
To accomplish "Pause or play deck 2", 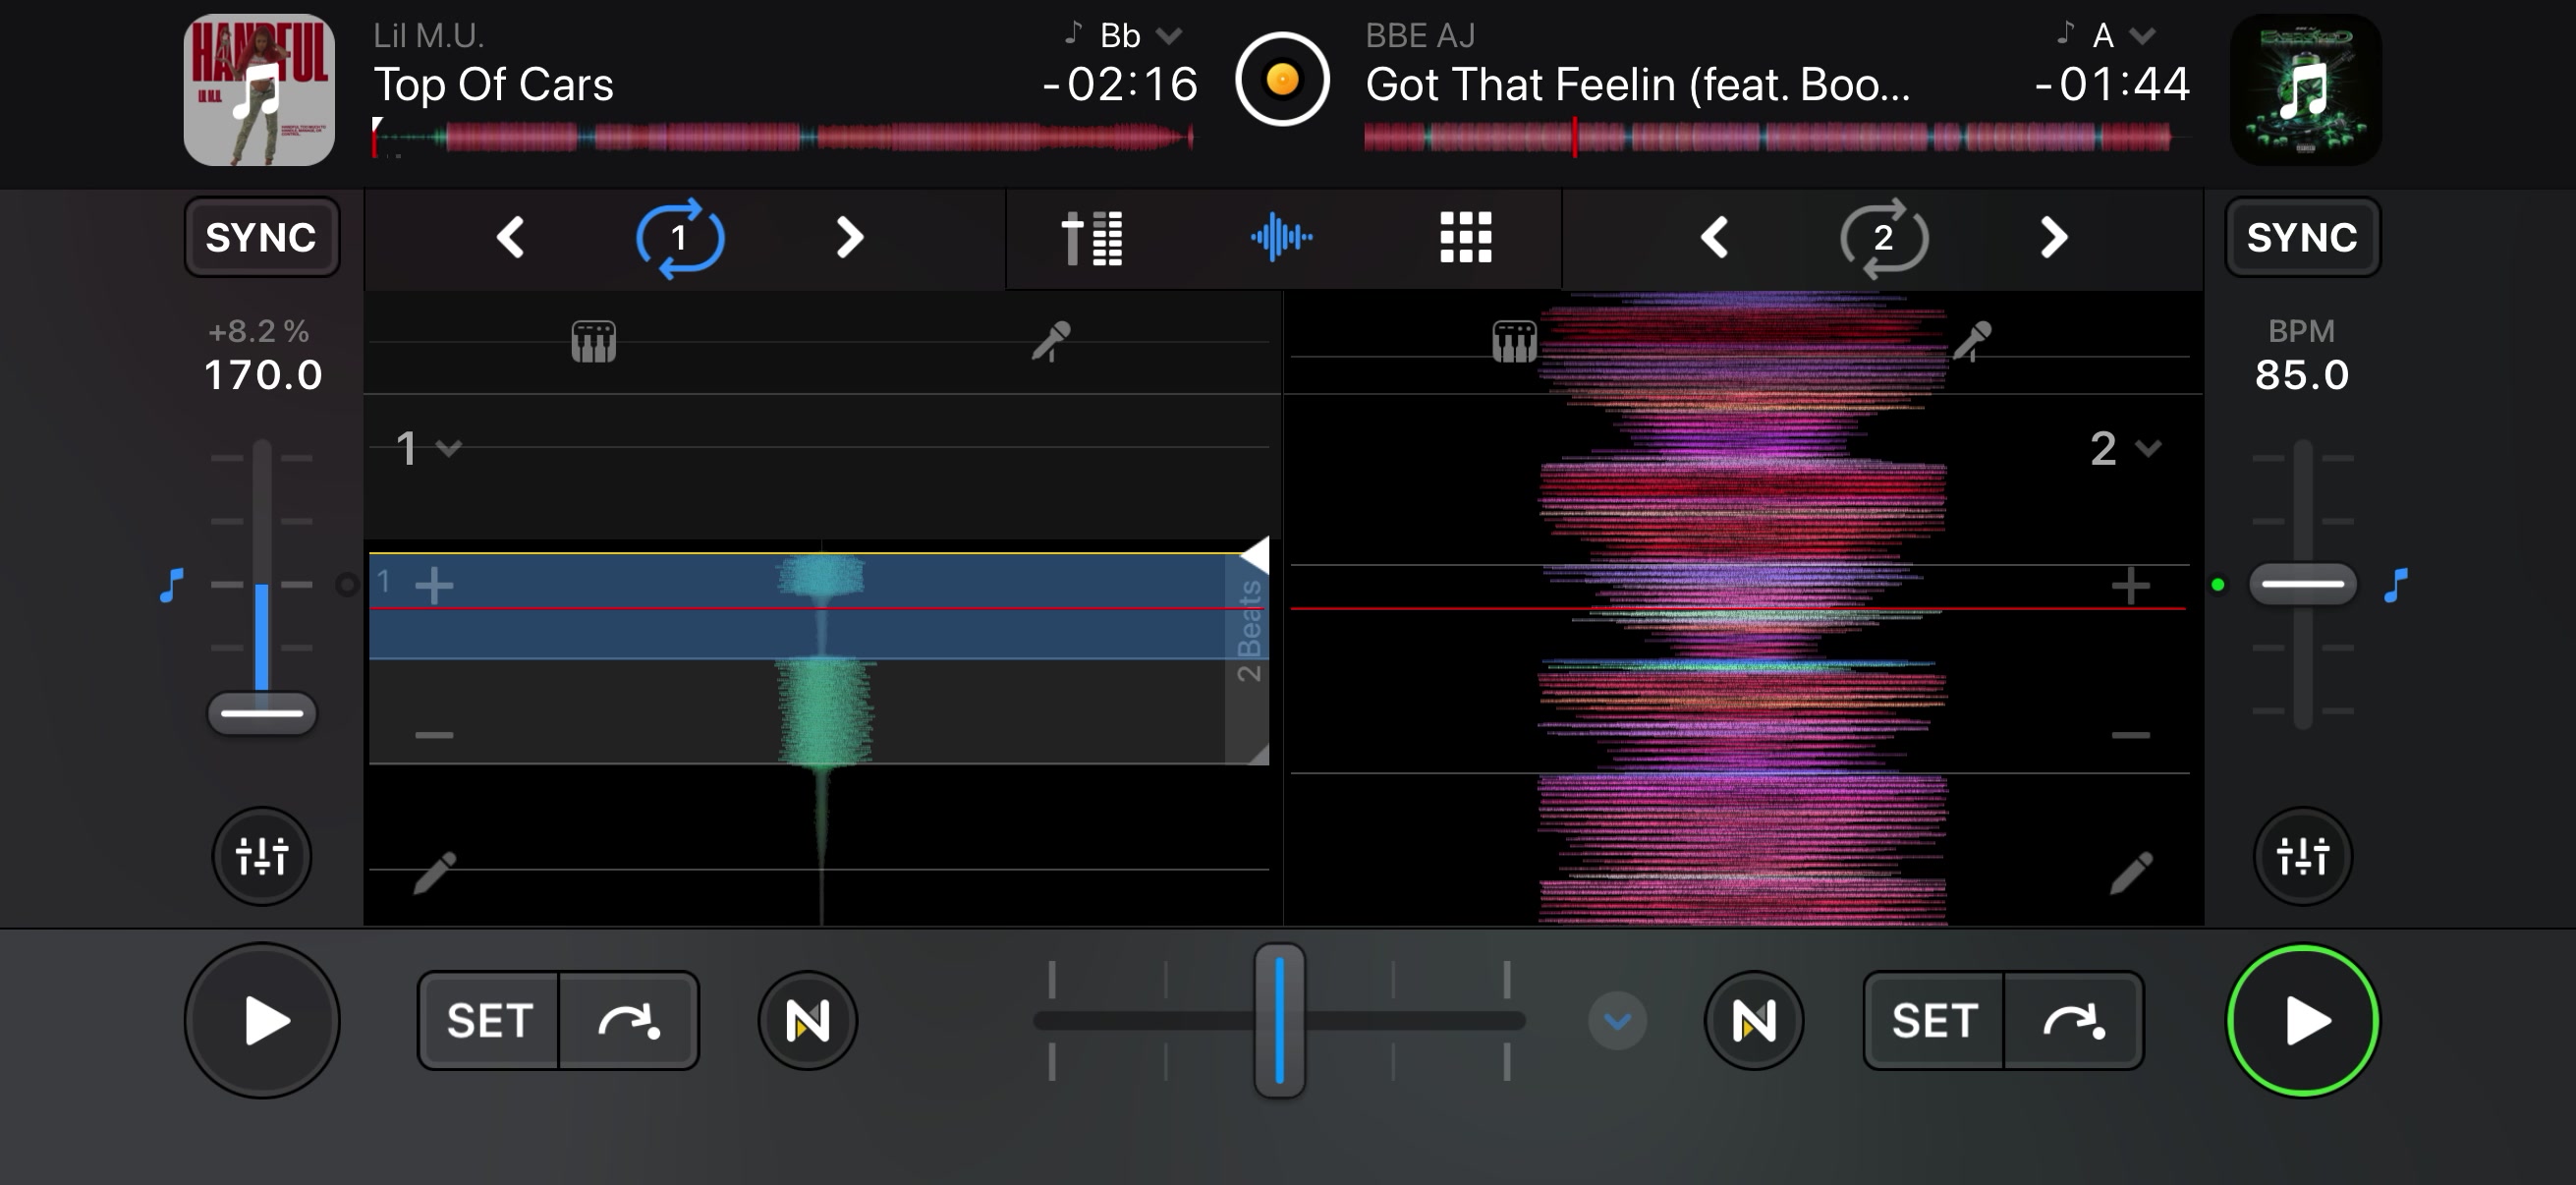I will pos(2302,1021).
